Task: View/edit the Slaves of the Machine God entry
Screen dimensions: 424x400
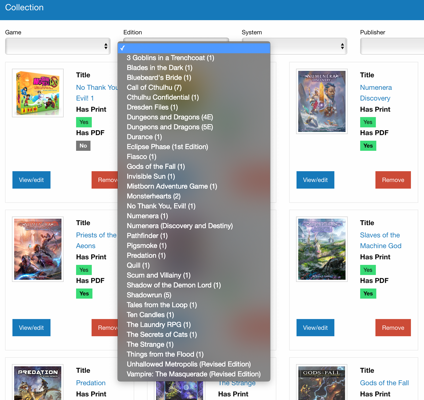Action: (315, 328)
